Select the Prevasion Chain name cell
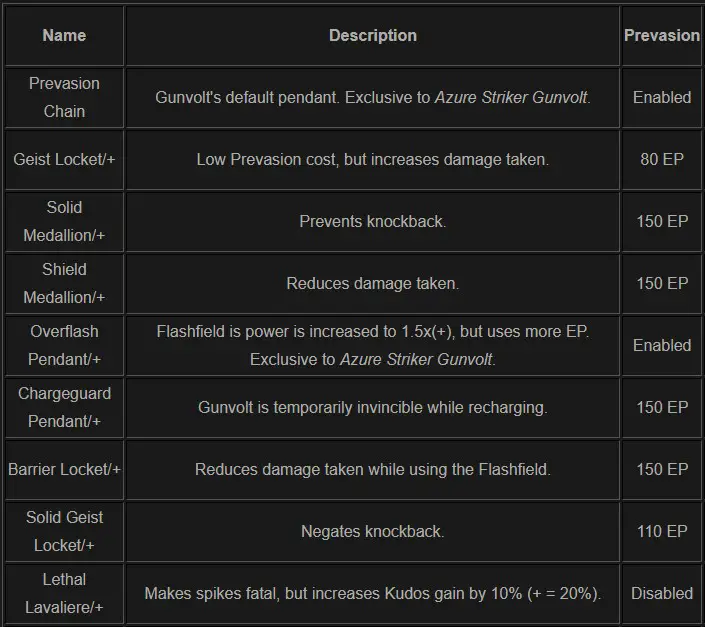 point(64,98)
